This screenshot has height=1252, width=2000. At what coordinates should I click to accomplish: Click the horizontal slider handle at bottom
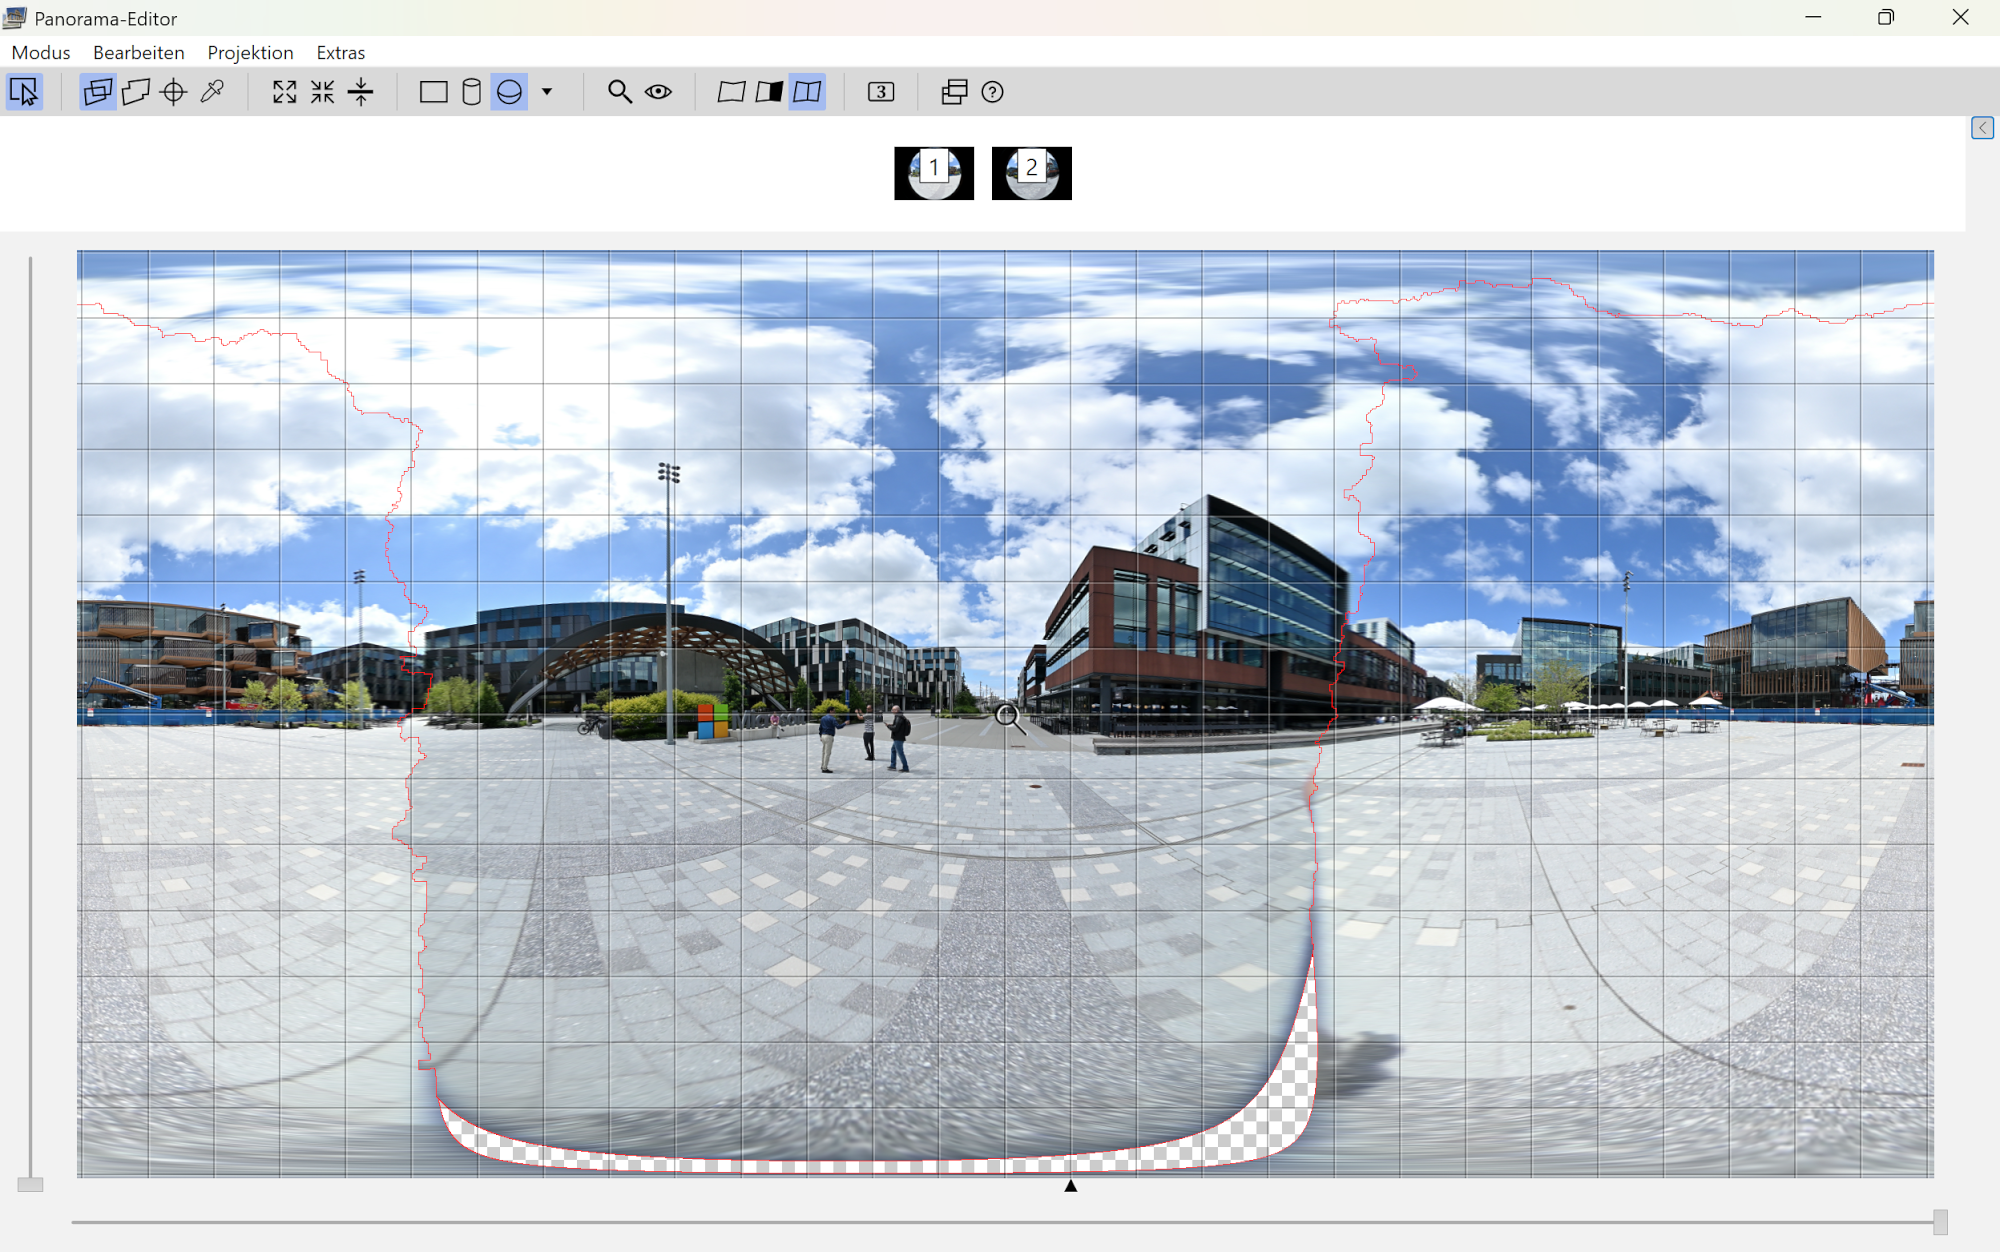[1940, 1221]
